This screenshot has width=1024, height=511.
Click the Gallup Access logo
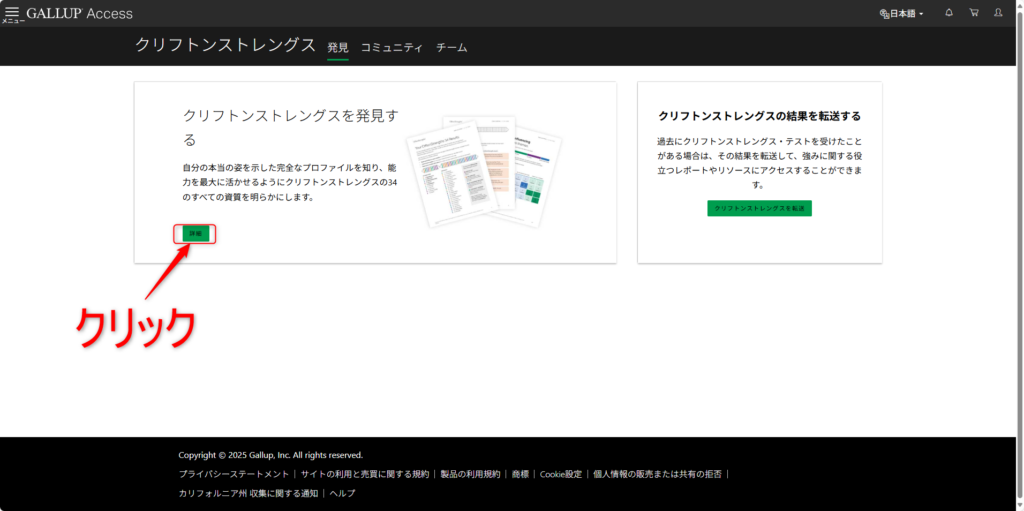[79, 13]
